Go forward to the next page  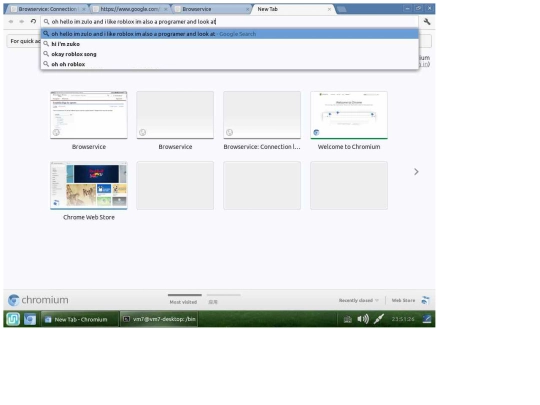(22, 21)
